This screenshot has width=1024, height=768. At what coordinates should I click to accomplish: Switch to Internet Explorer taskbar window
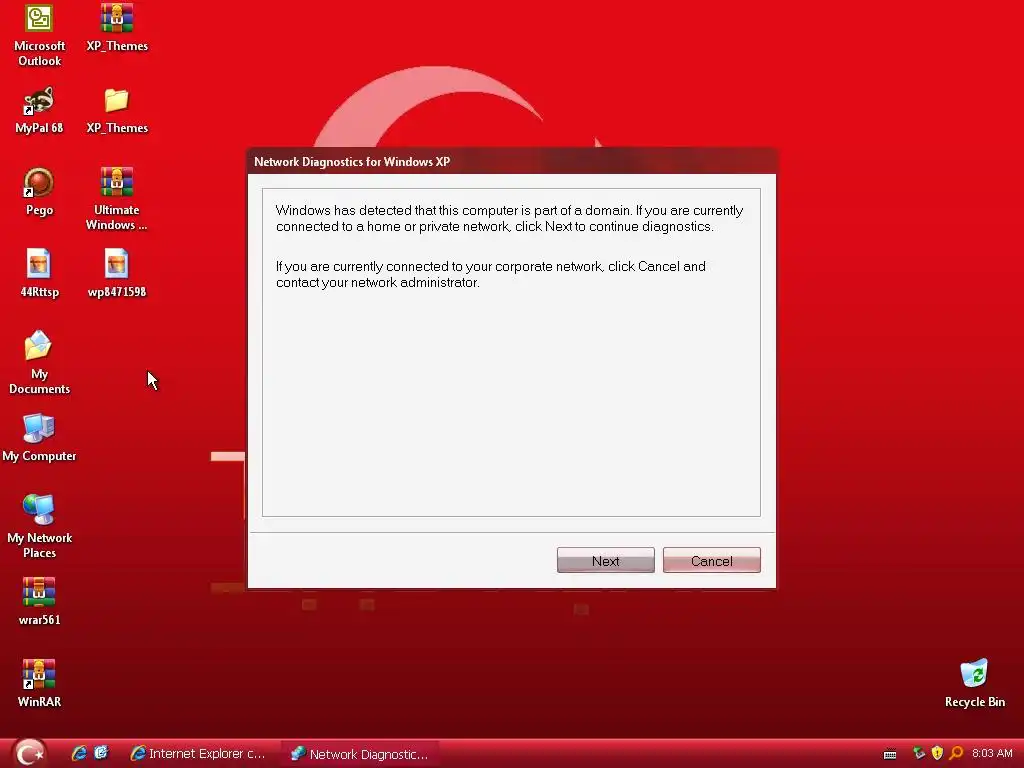pos(199,754)
